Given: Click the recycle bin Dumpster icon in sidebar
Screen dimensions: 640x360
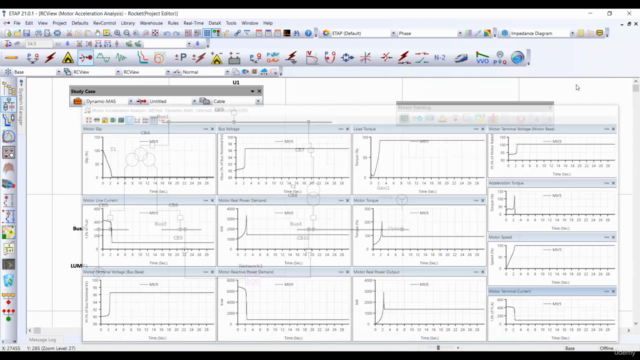Looking at the screenshot, I should point(9,280).
